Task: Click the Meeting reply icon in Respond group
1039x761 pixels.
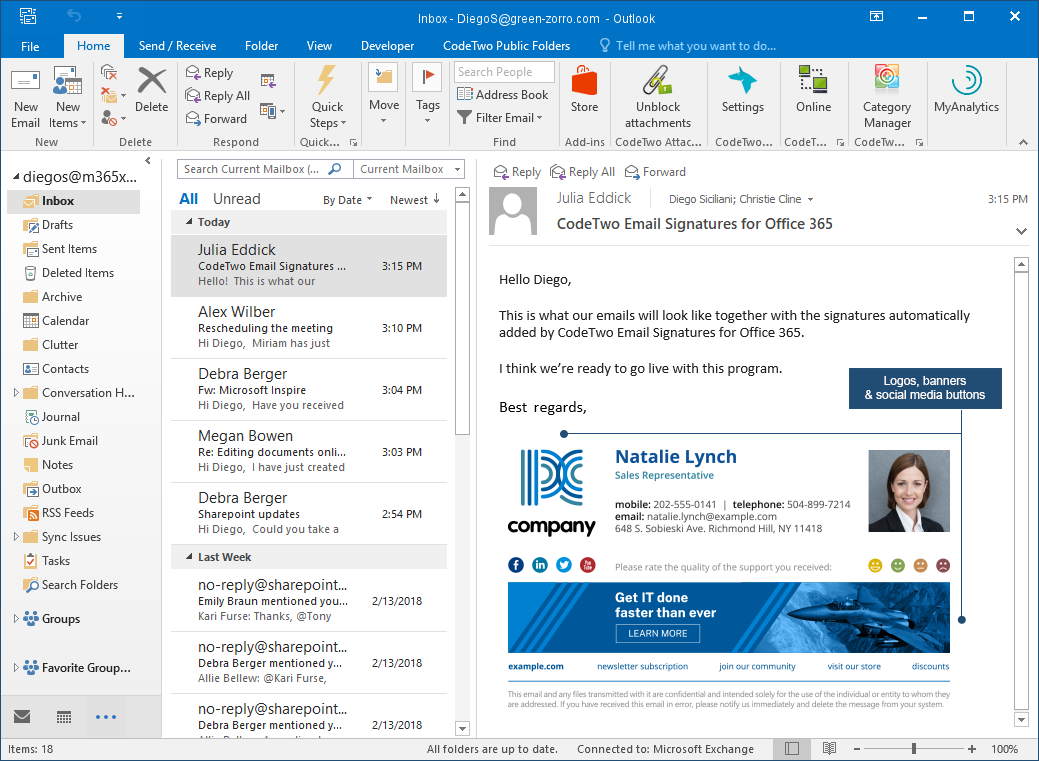Action: [x=268, y=81]
